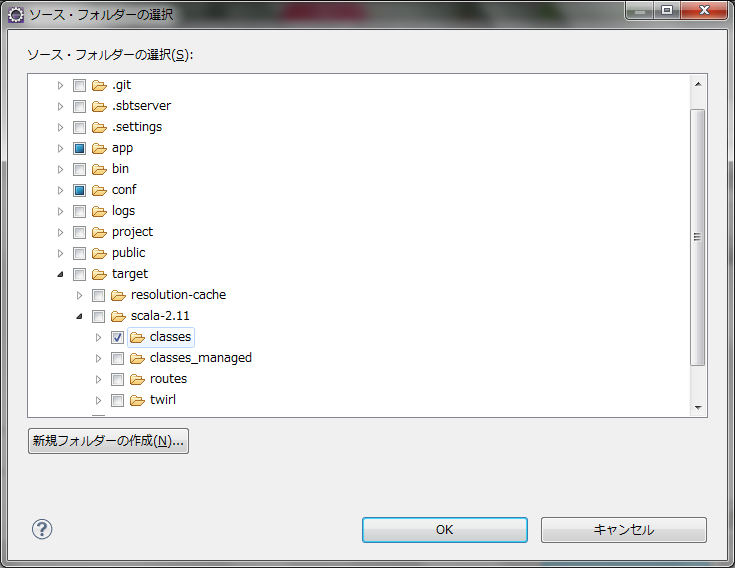Collapse the scala-2.11 folder node
The width and height of the screenshot is (735, 568).
(79, 316)
